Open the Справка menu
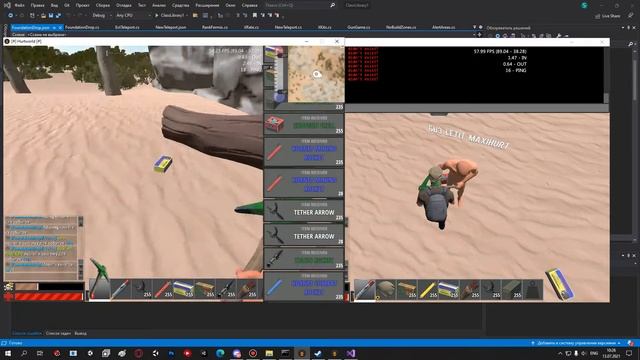Viewport: 640px width, 360px height. pyautogui.click(x=249, y=5)
